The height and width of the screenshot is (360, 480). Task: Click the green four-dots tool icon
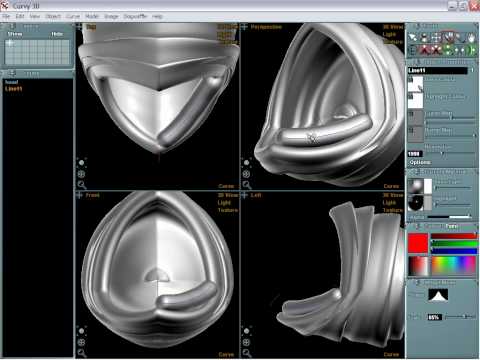point(448,50)
